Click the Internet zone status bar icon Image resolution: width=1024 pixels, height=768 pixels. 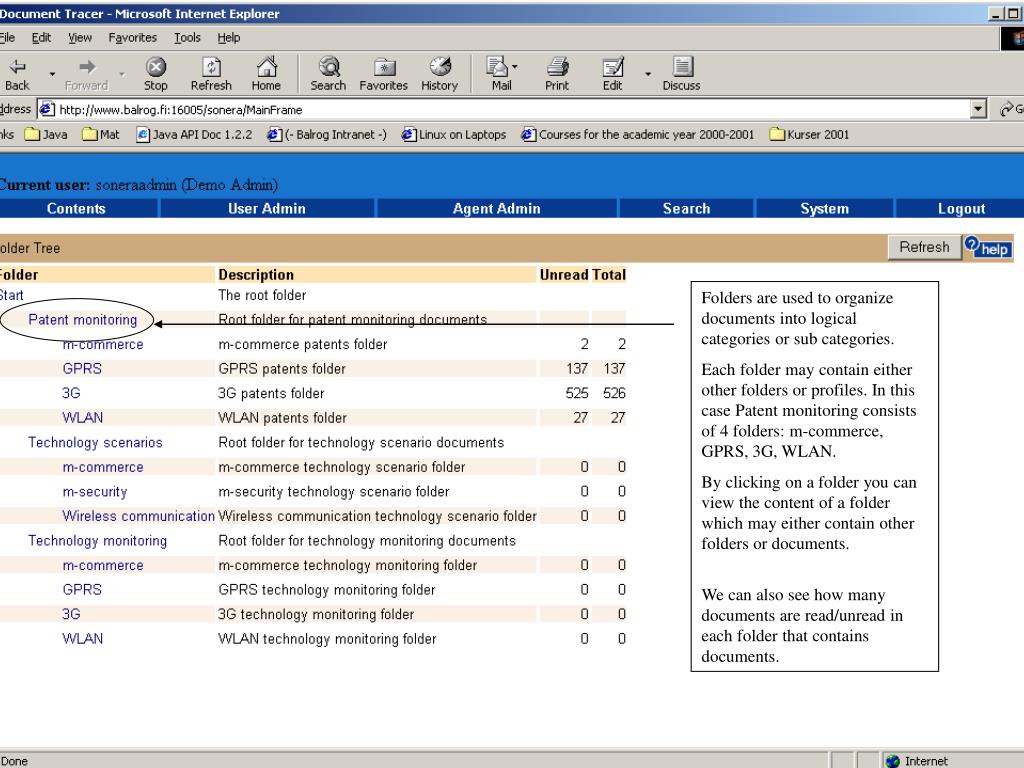point(893,761)
